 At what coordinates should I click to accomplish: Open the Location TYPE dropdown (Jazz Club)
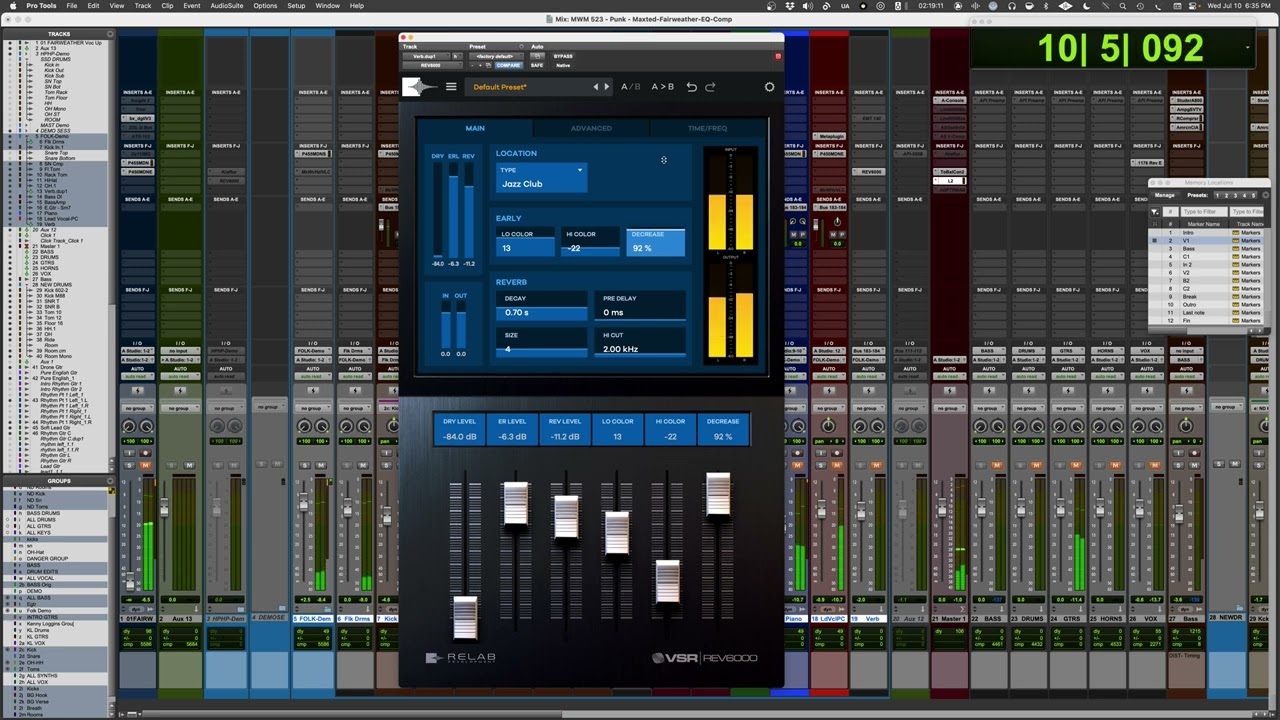pyautogui.click(x=541, y=178)
